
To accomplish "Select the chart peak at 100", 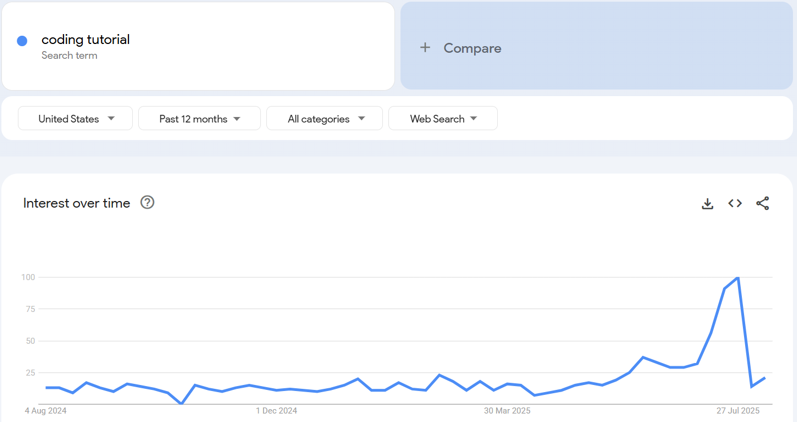I will coord(738,278).
